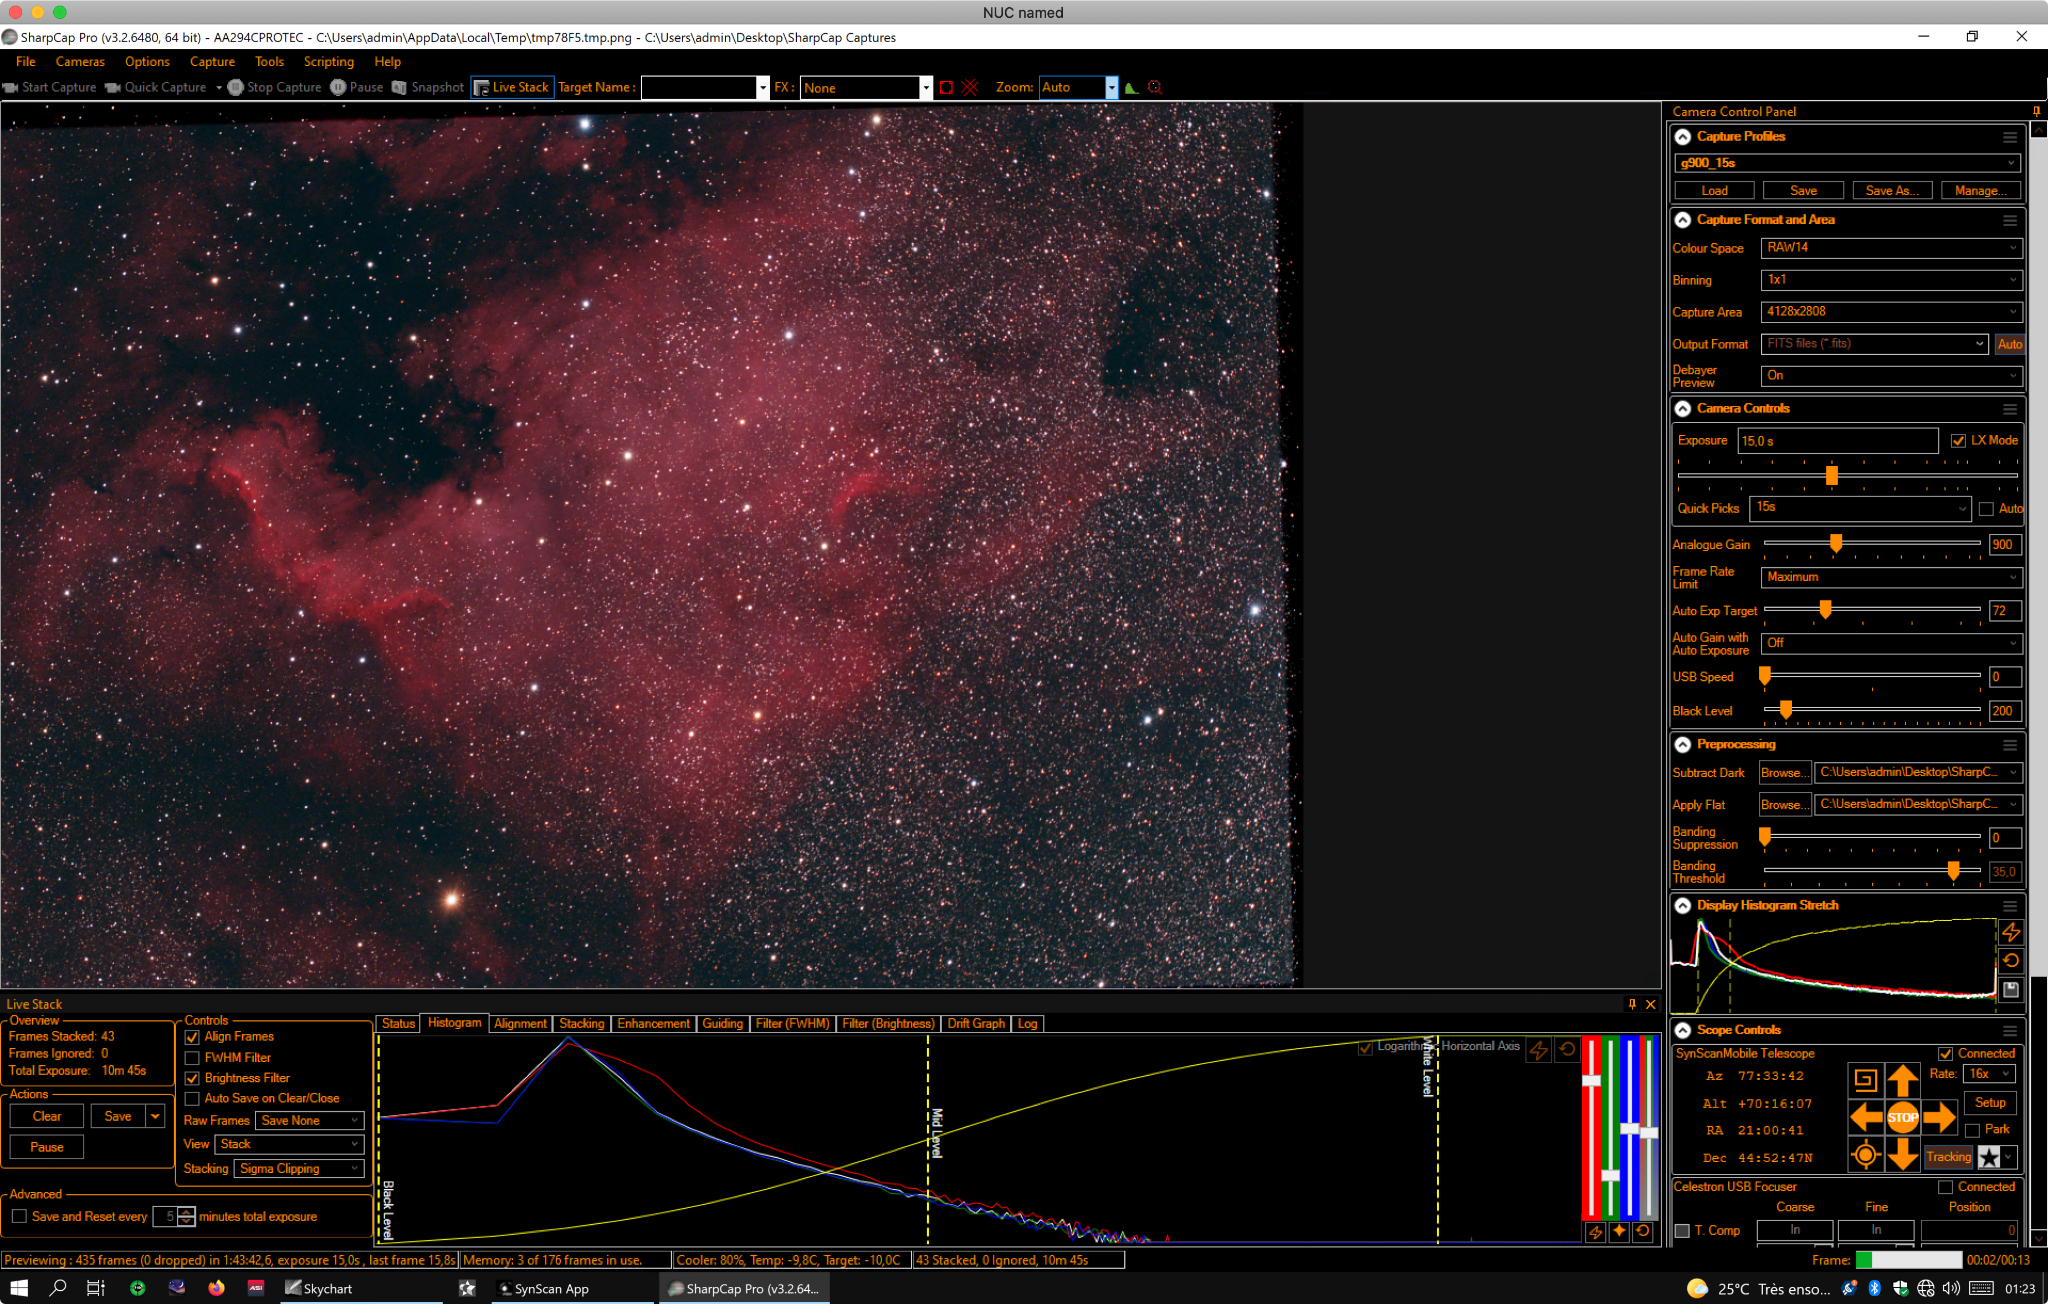This screenshot has width=2048, height=1304.
Task: Click the red crossed-out FX clear icon
Action: point(969,88)
